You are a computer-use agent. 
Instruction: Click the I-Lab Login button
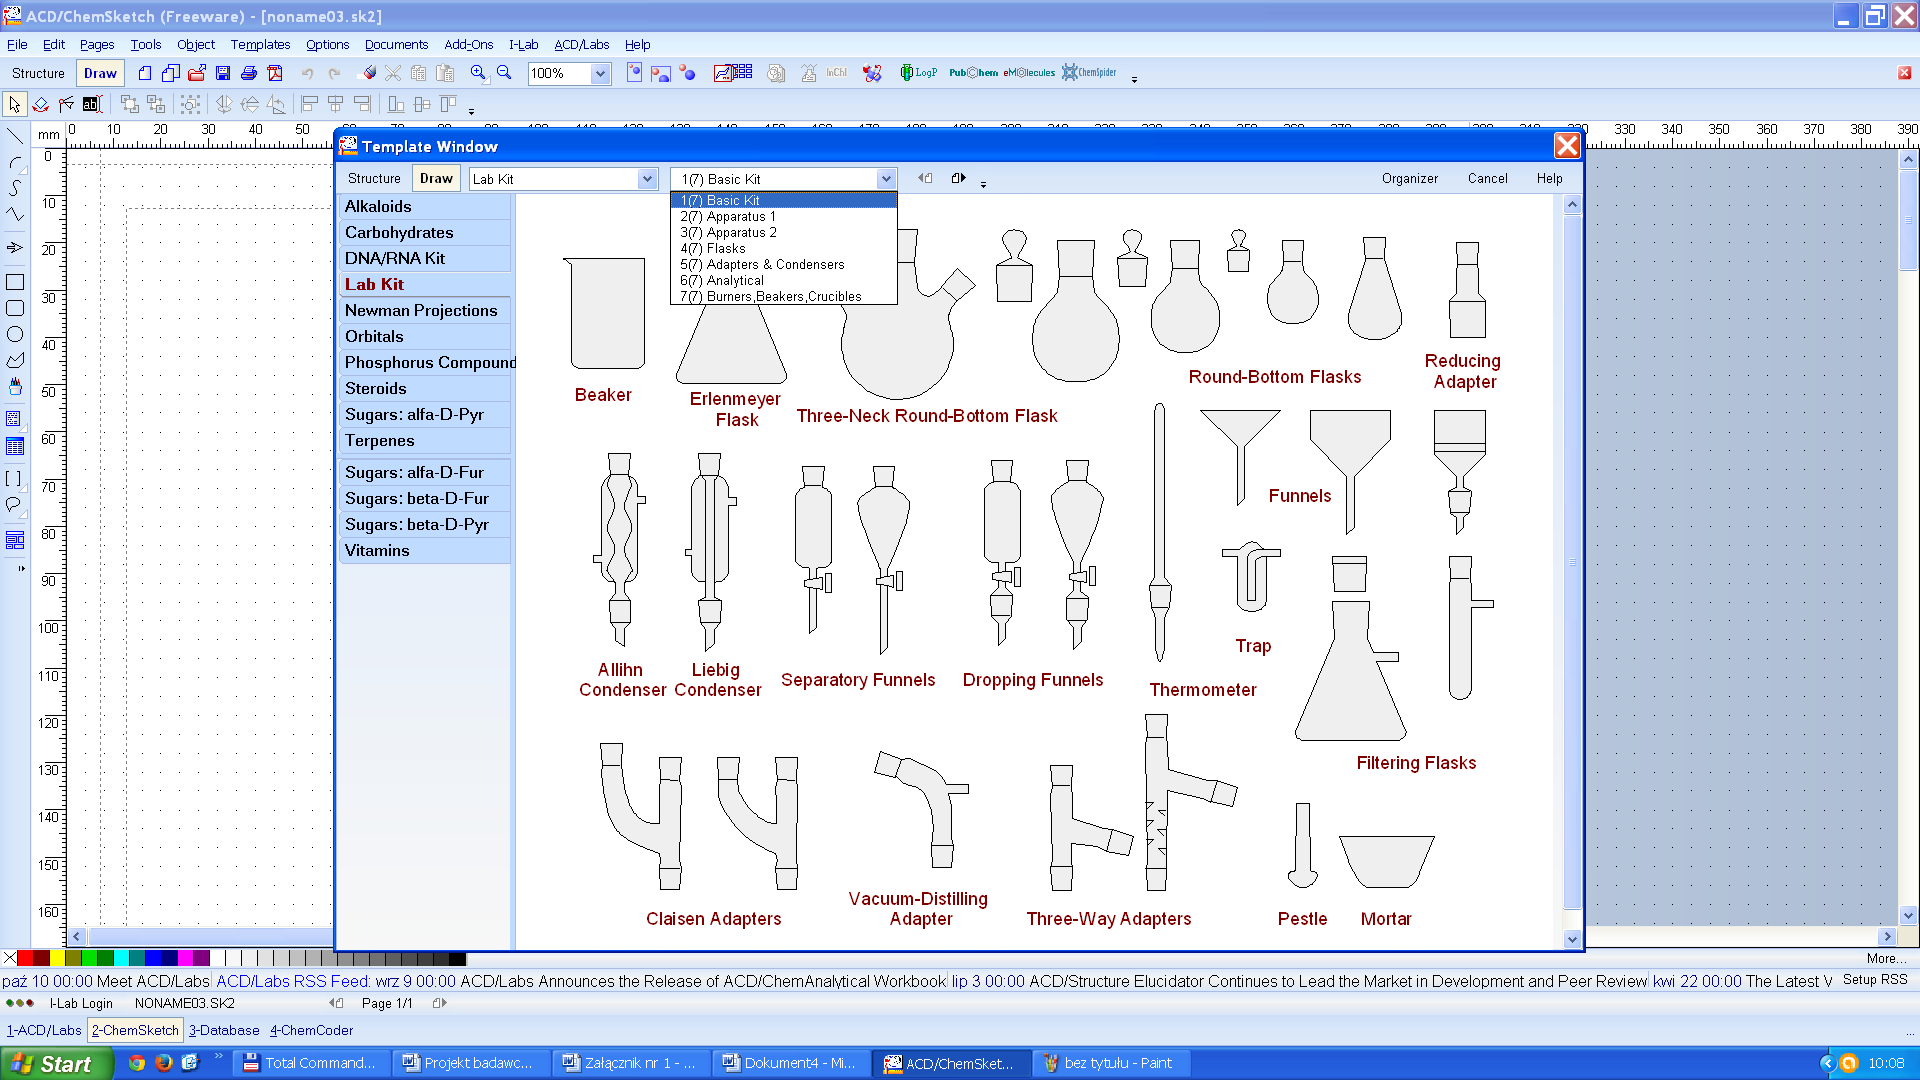(x=81, y=1003)
